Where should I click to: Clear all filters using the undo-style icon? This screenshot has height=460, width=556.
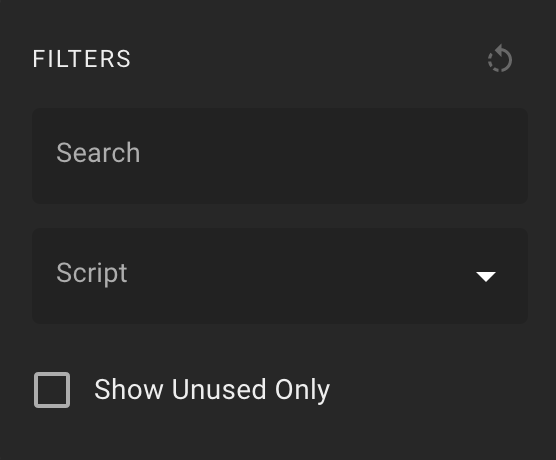500,59
